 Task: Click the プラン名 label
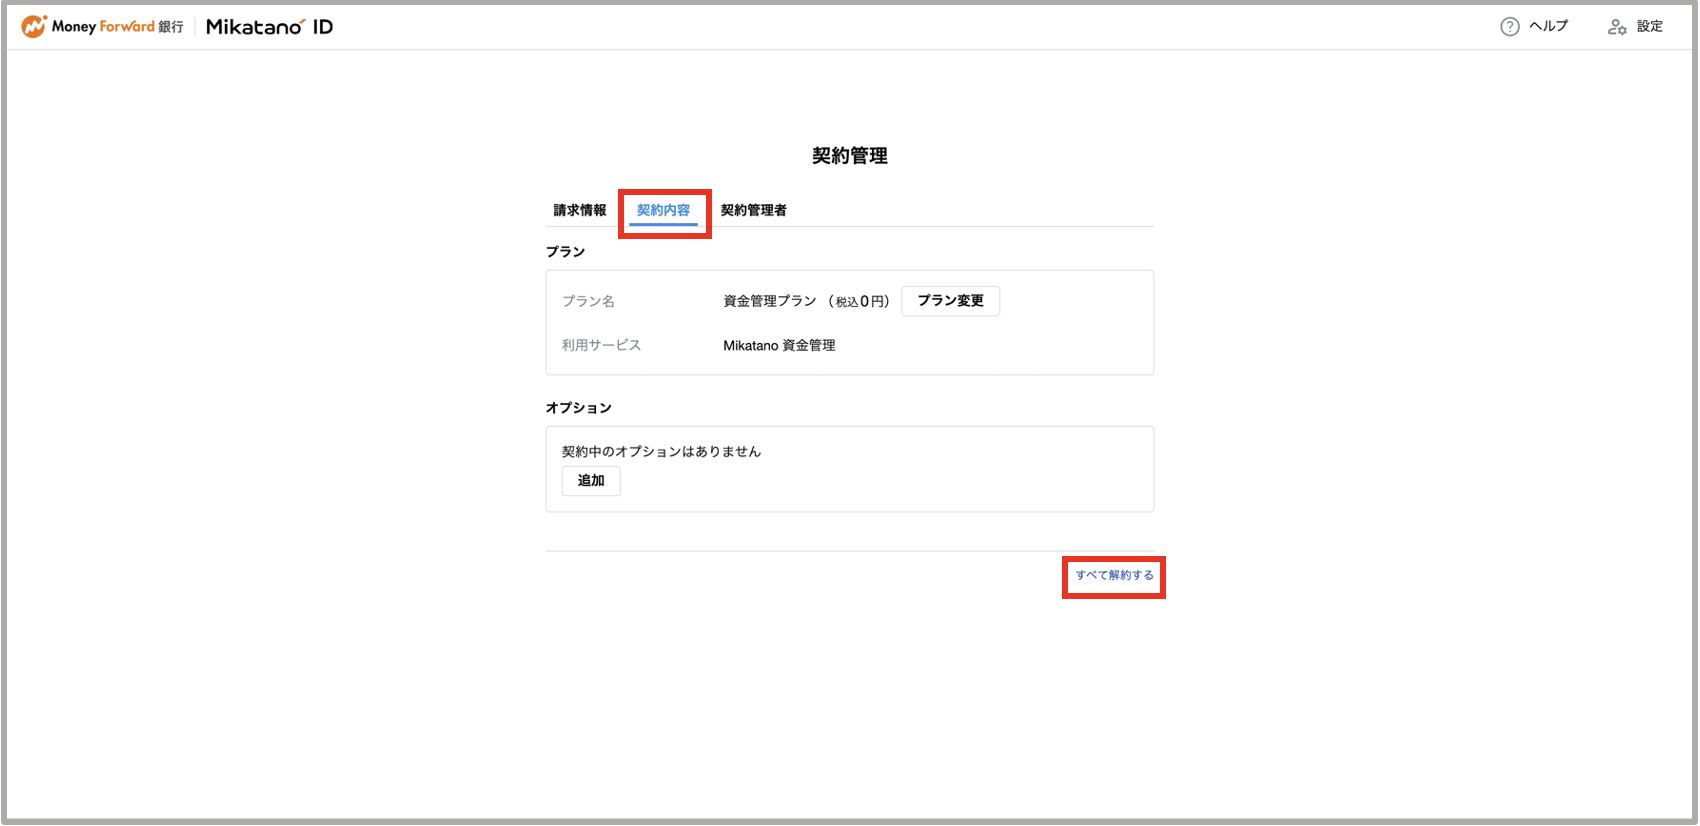tap(588, 301)
